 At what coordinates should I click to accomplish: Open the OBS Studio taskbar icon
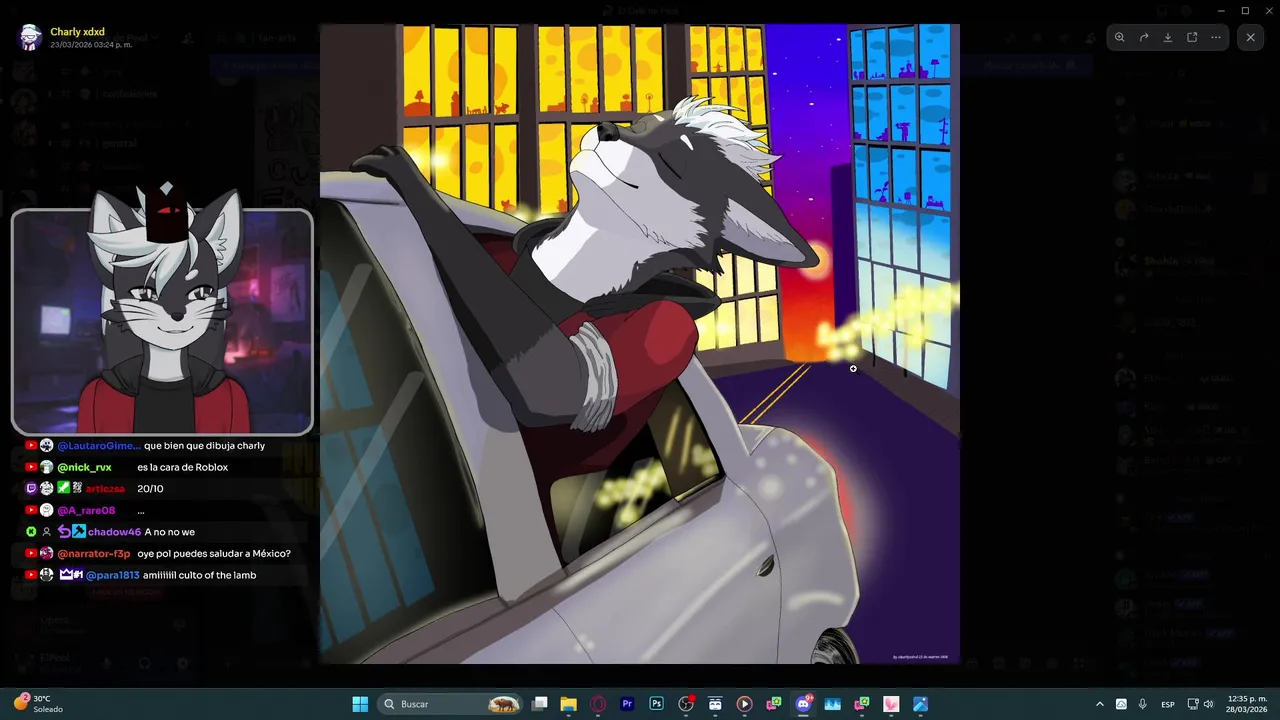[686, 704]
